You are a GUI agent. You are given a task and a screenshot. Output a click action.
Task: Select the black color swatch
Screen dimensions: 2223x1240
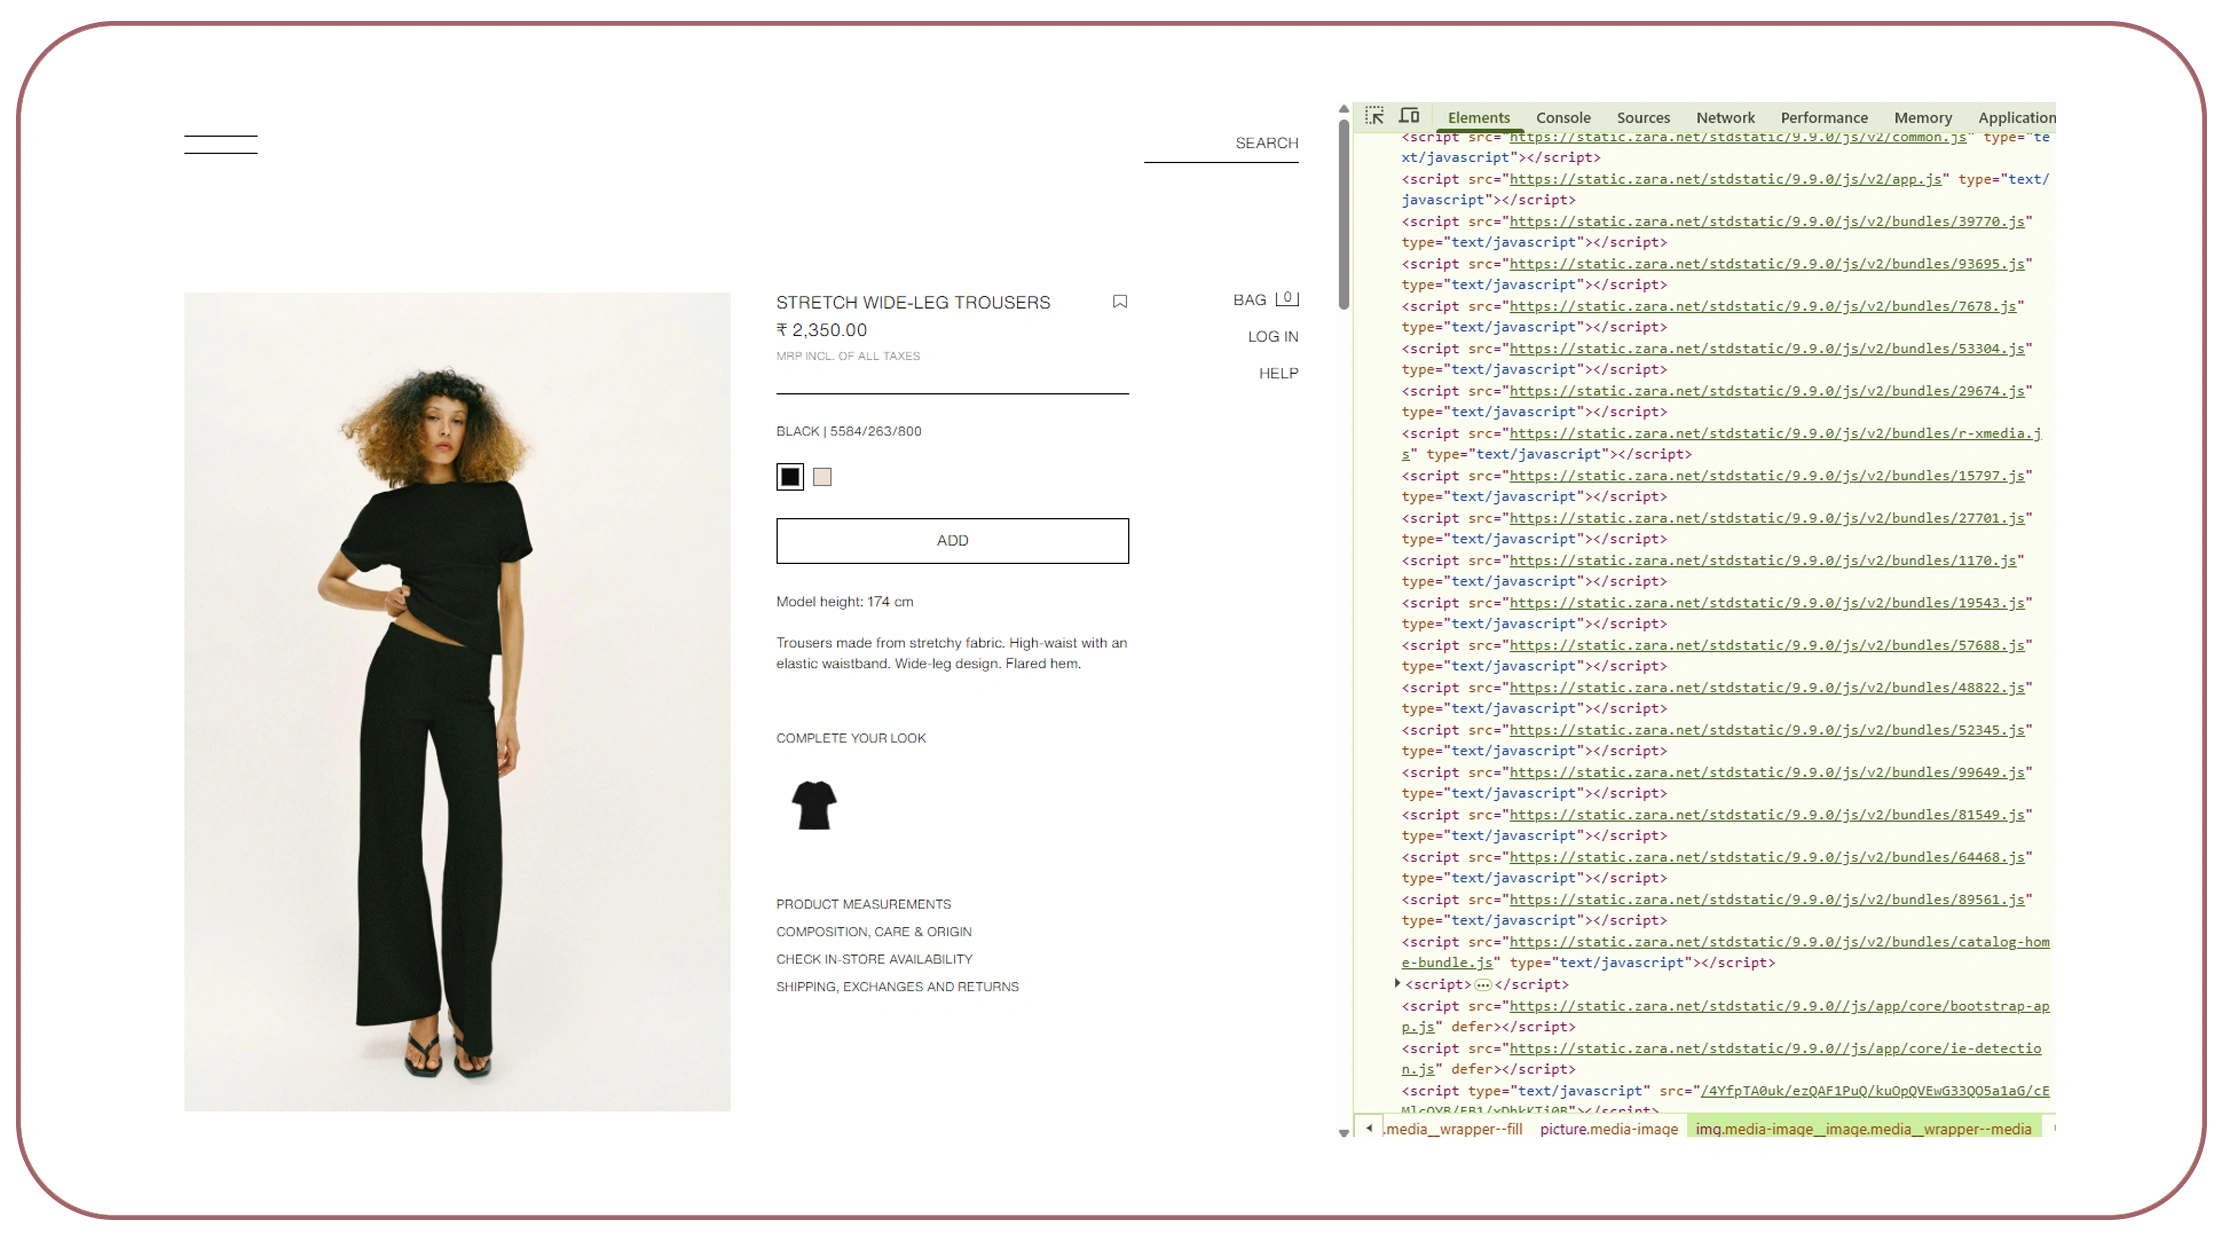pos(790,477)
